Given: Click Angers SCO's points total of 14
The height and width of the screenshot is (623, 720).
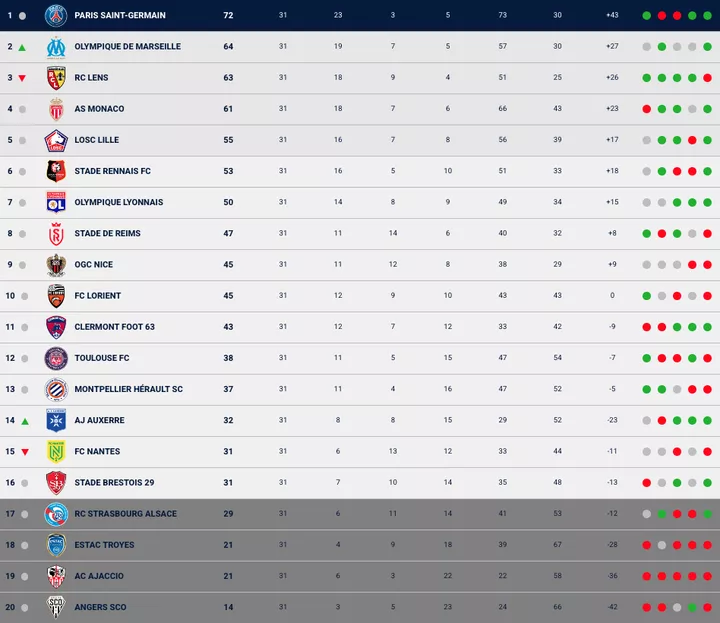Looking at the screenshot, I should point(228,607).
